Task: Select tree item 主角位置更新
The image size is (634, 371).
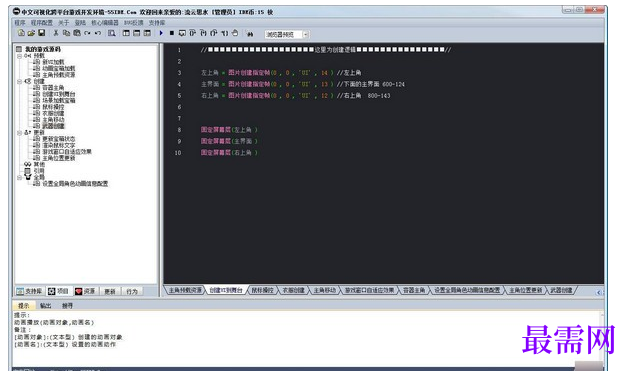Action: pyautogui.click(x=59, y=158)
